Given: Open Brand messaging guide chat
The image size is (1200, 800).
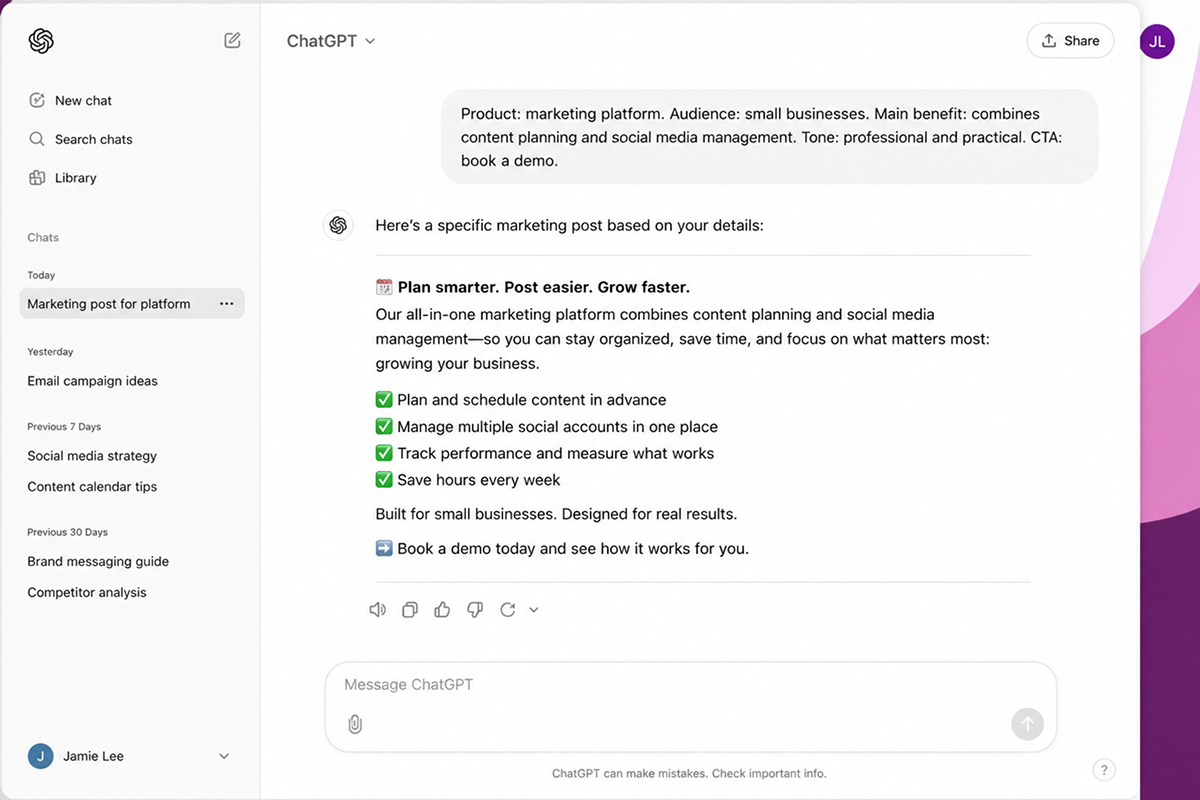Looking at the screenshot, I should pos(98,562).
